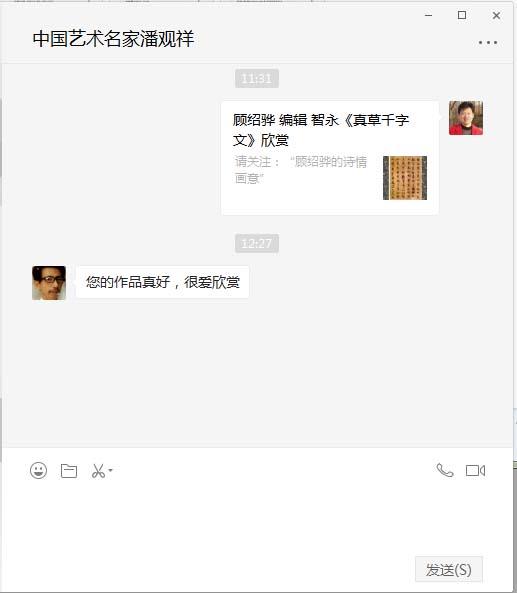Start a video call with contact

click(475, 470)
